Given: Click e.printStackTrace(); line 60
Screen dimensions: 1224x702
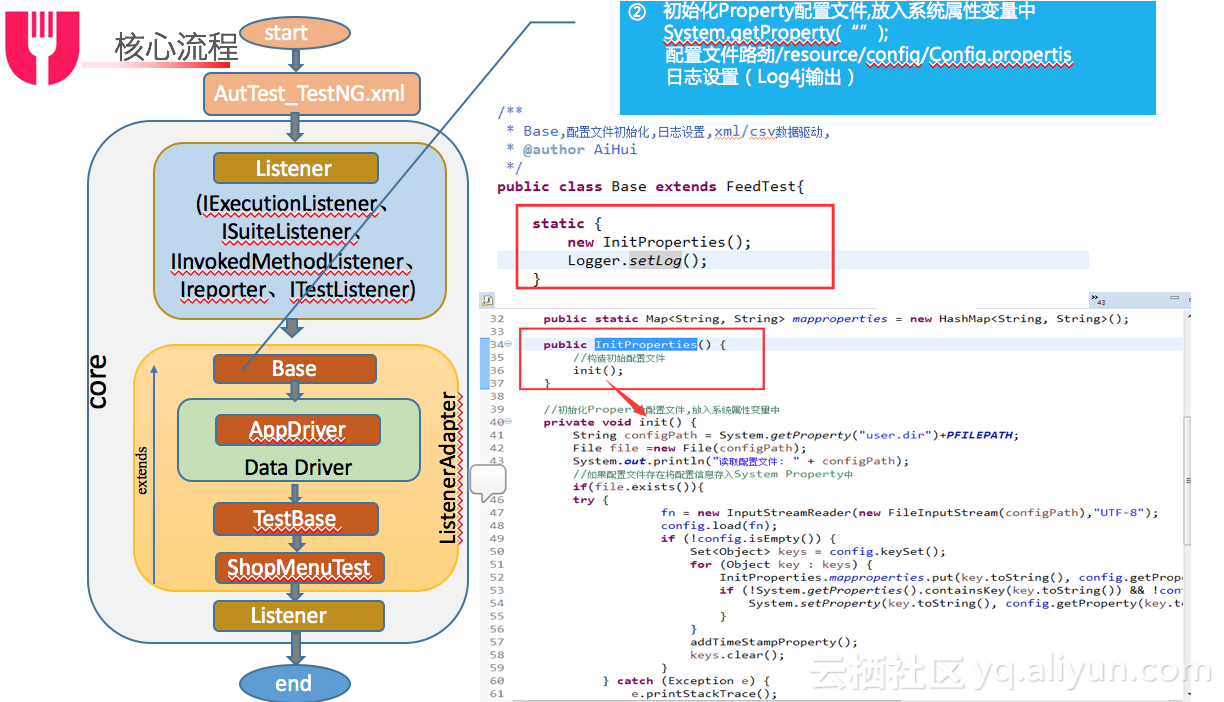Looking at the screenshot, I should 704,693.
